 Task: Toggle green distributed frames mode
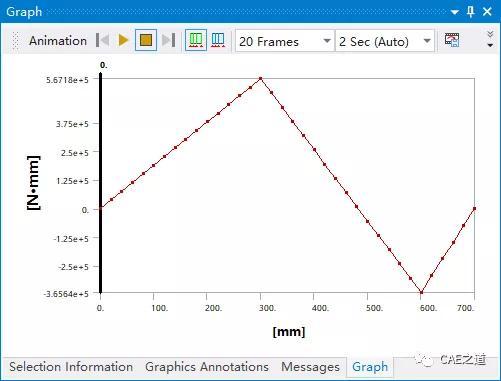196,40
